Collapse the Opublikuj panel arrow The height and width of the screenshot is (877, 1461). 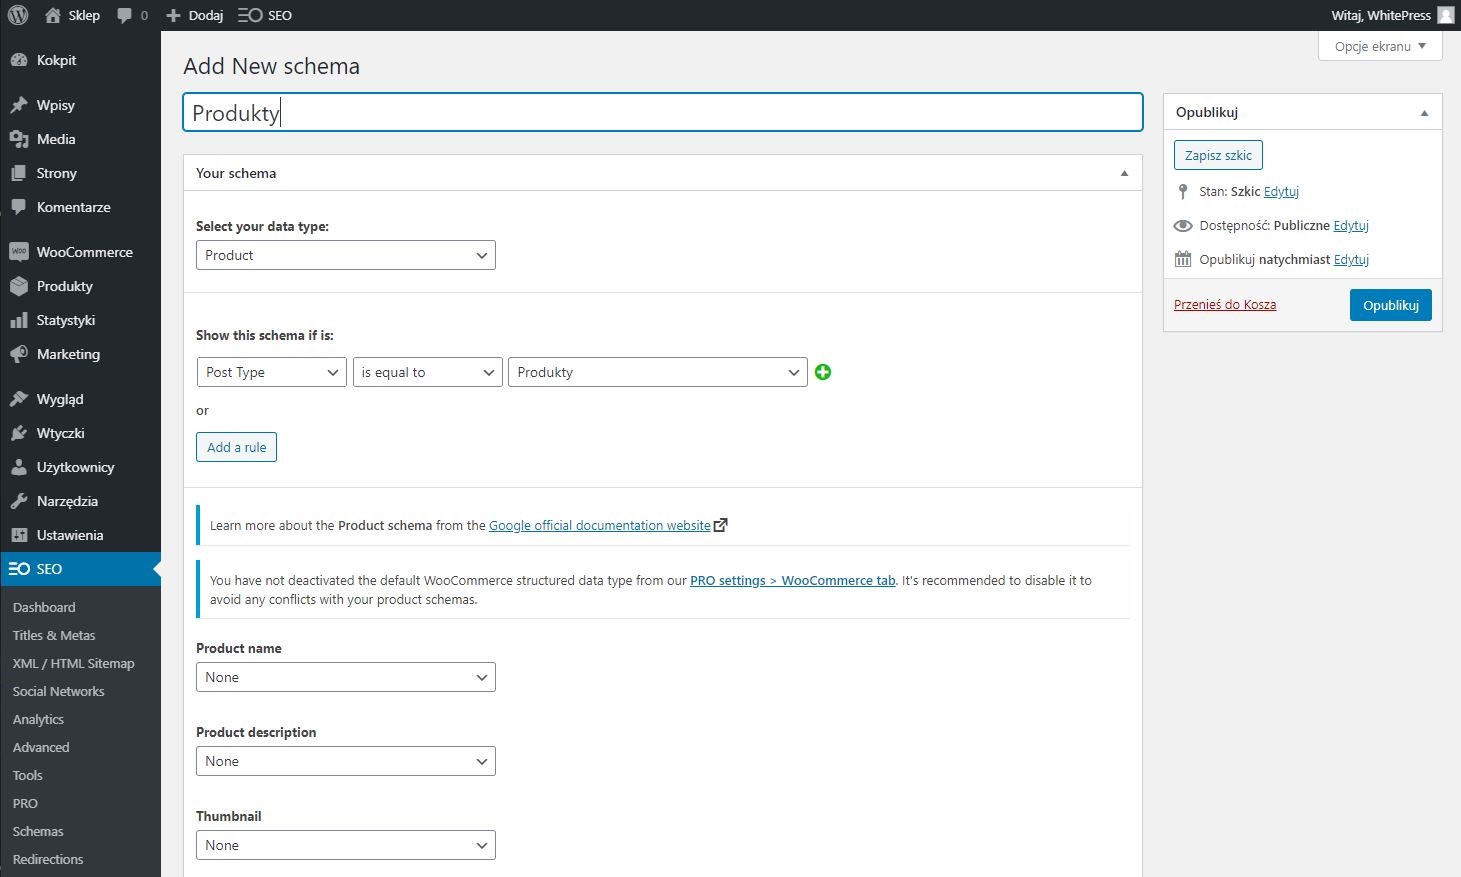(x=1425, y=113)
